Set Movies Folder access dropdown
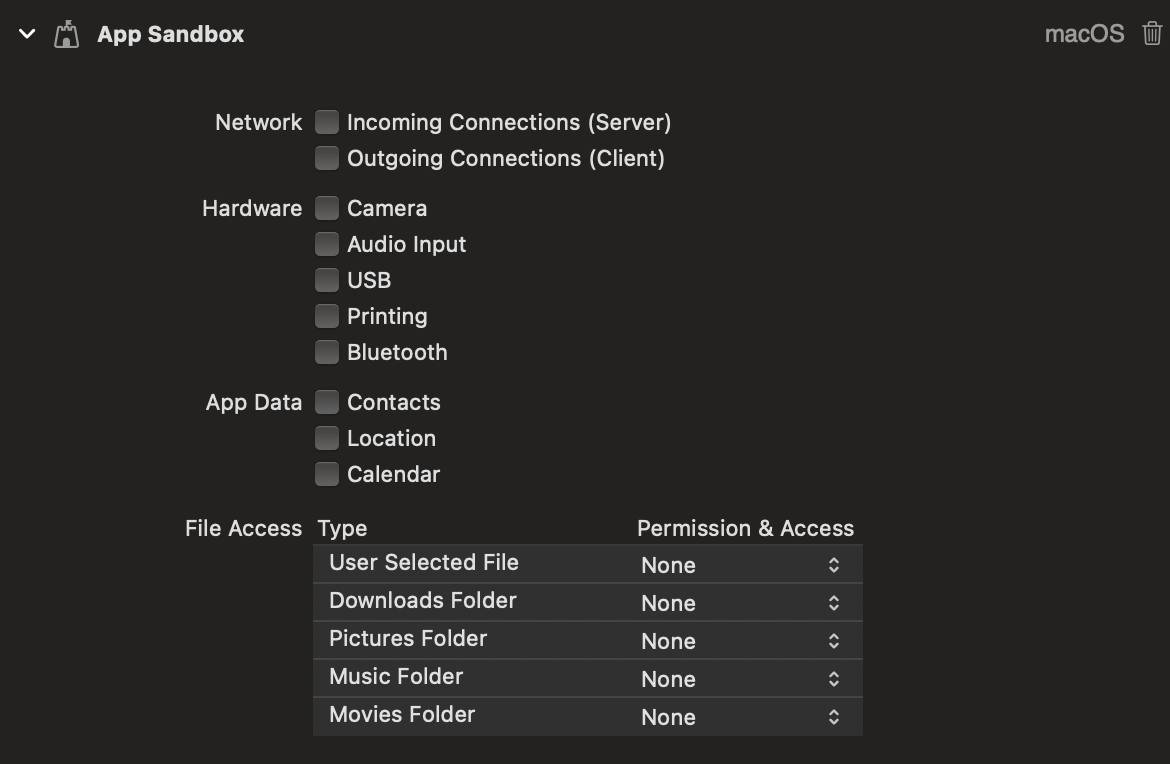Image resolution: width=1170 pixels, height=764 pixels. [742, 717]
